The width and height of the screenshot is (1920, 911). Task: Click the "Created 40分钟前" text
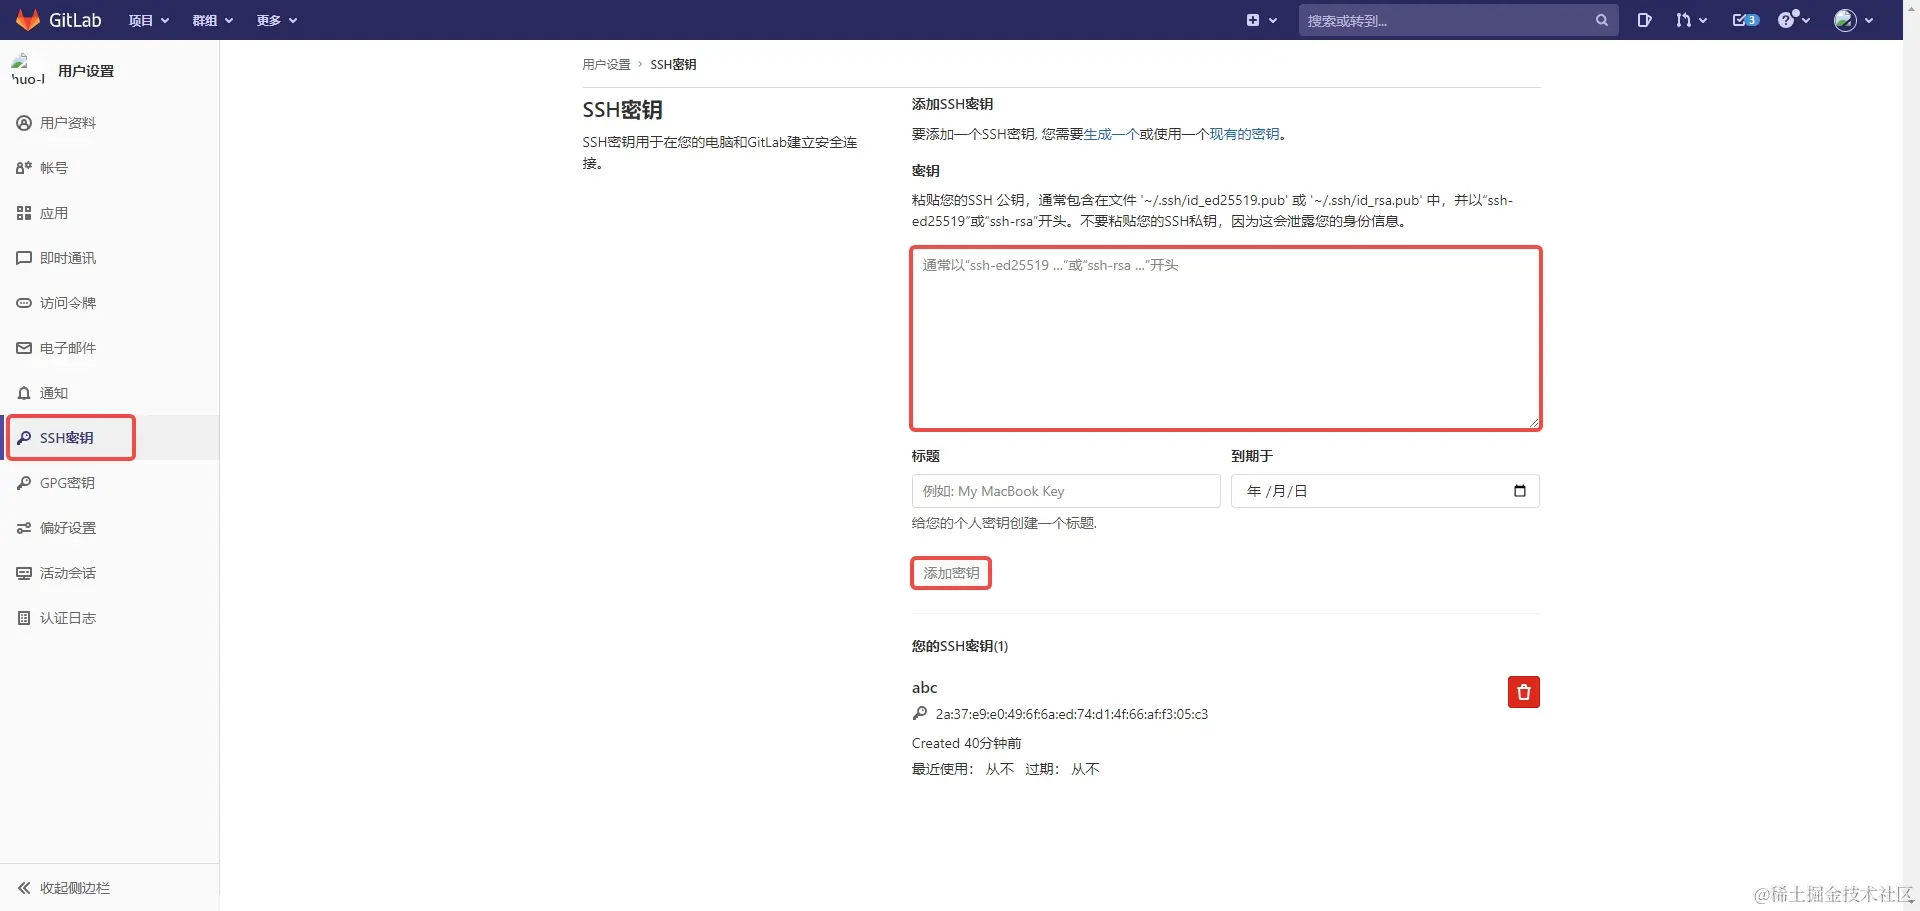point(967,743)
